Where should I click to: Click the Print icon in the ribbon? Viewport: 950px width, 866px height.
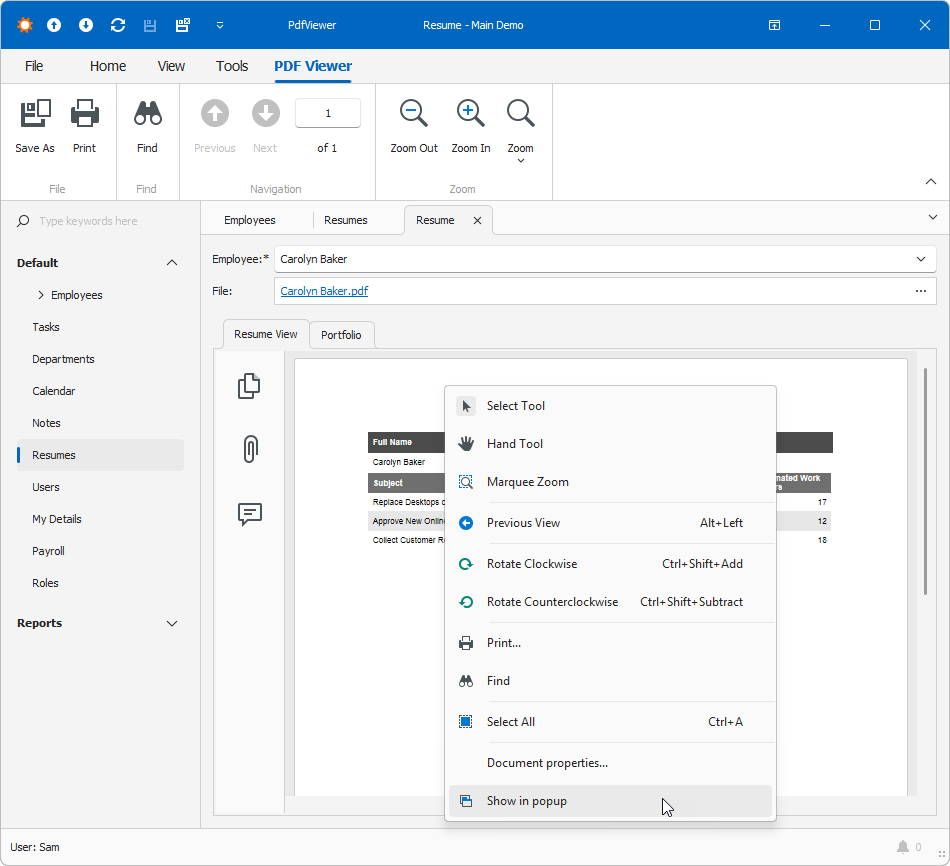tap(85, 113)
